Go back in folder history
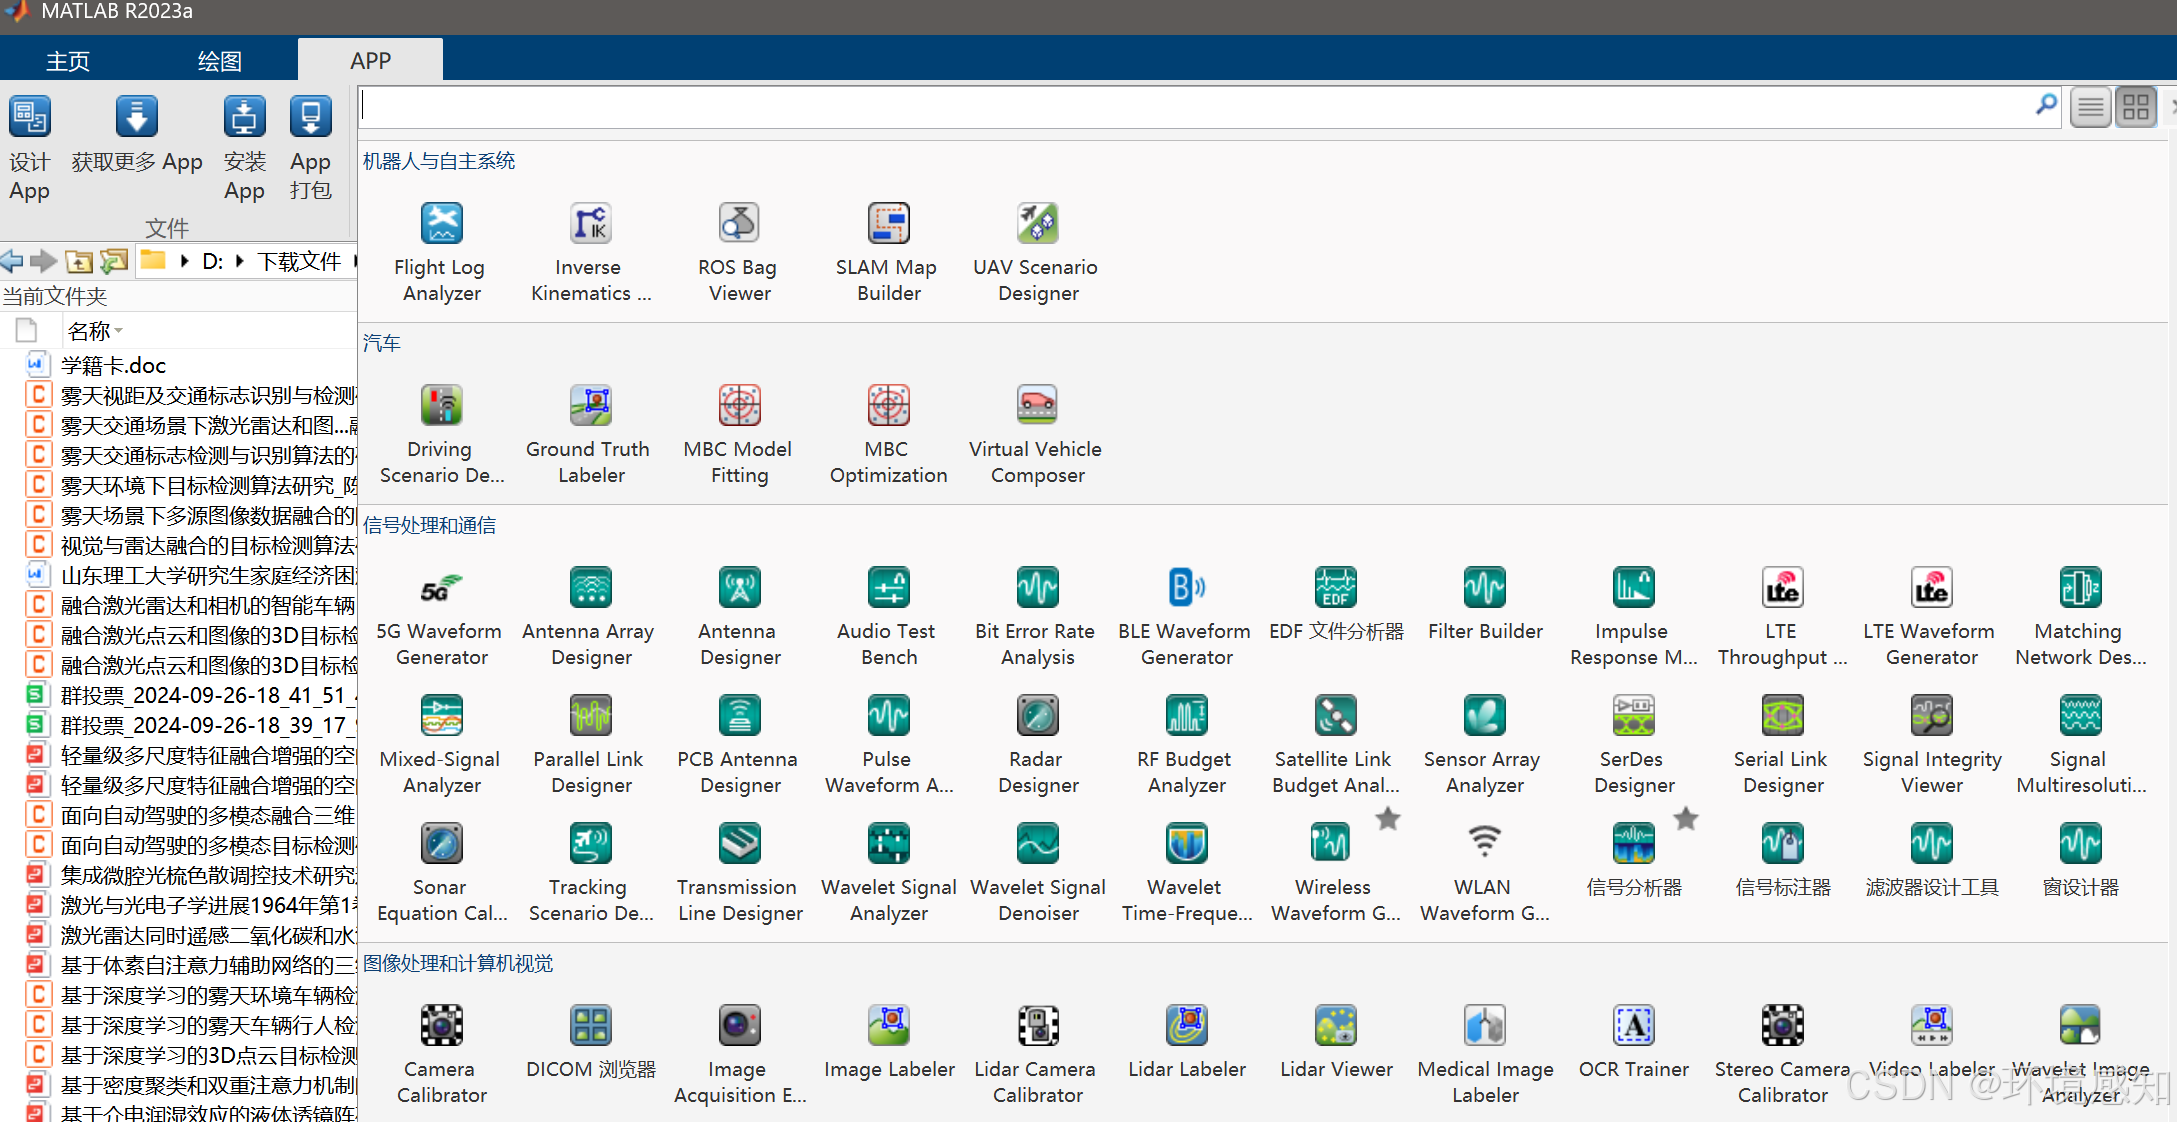The width and height of the screenshot is (2177, 1122). [12, 261]
